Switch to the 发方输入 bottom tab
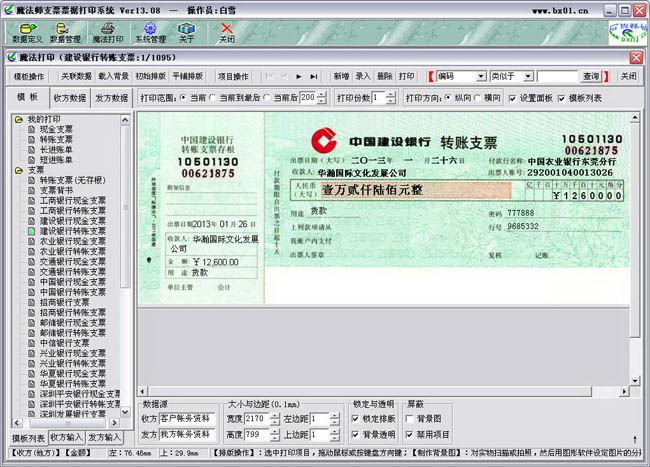Screen dimensions: 650x467 coord(104,437)
